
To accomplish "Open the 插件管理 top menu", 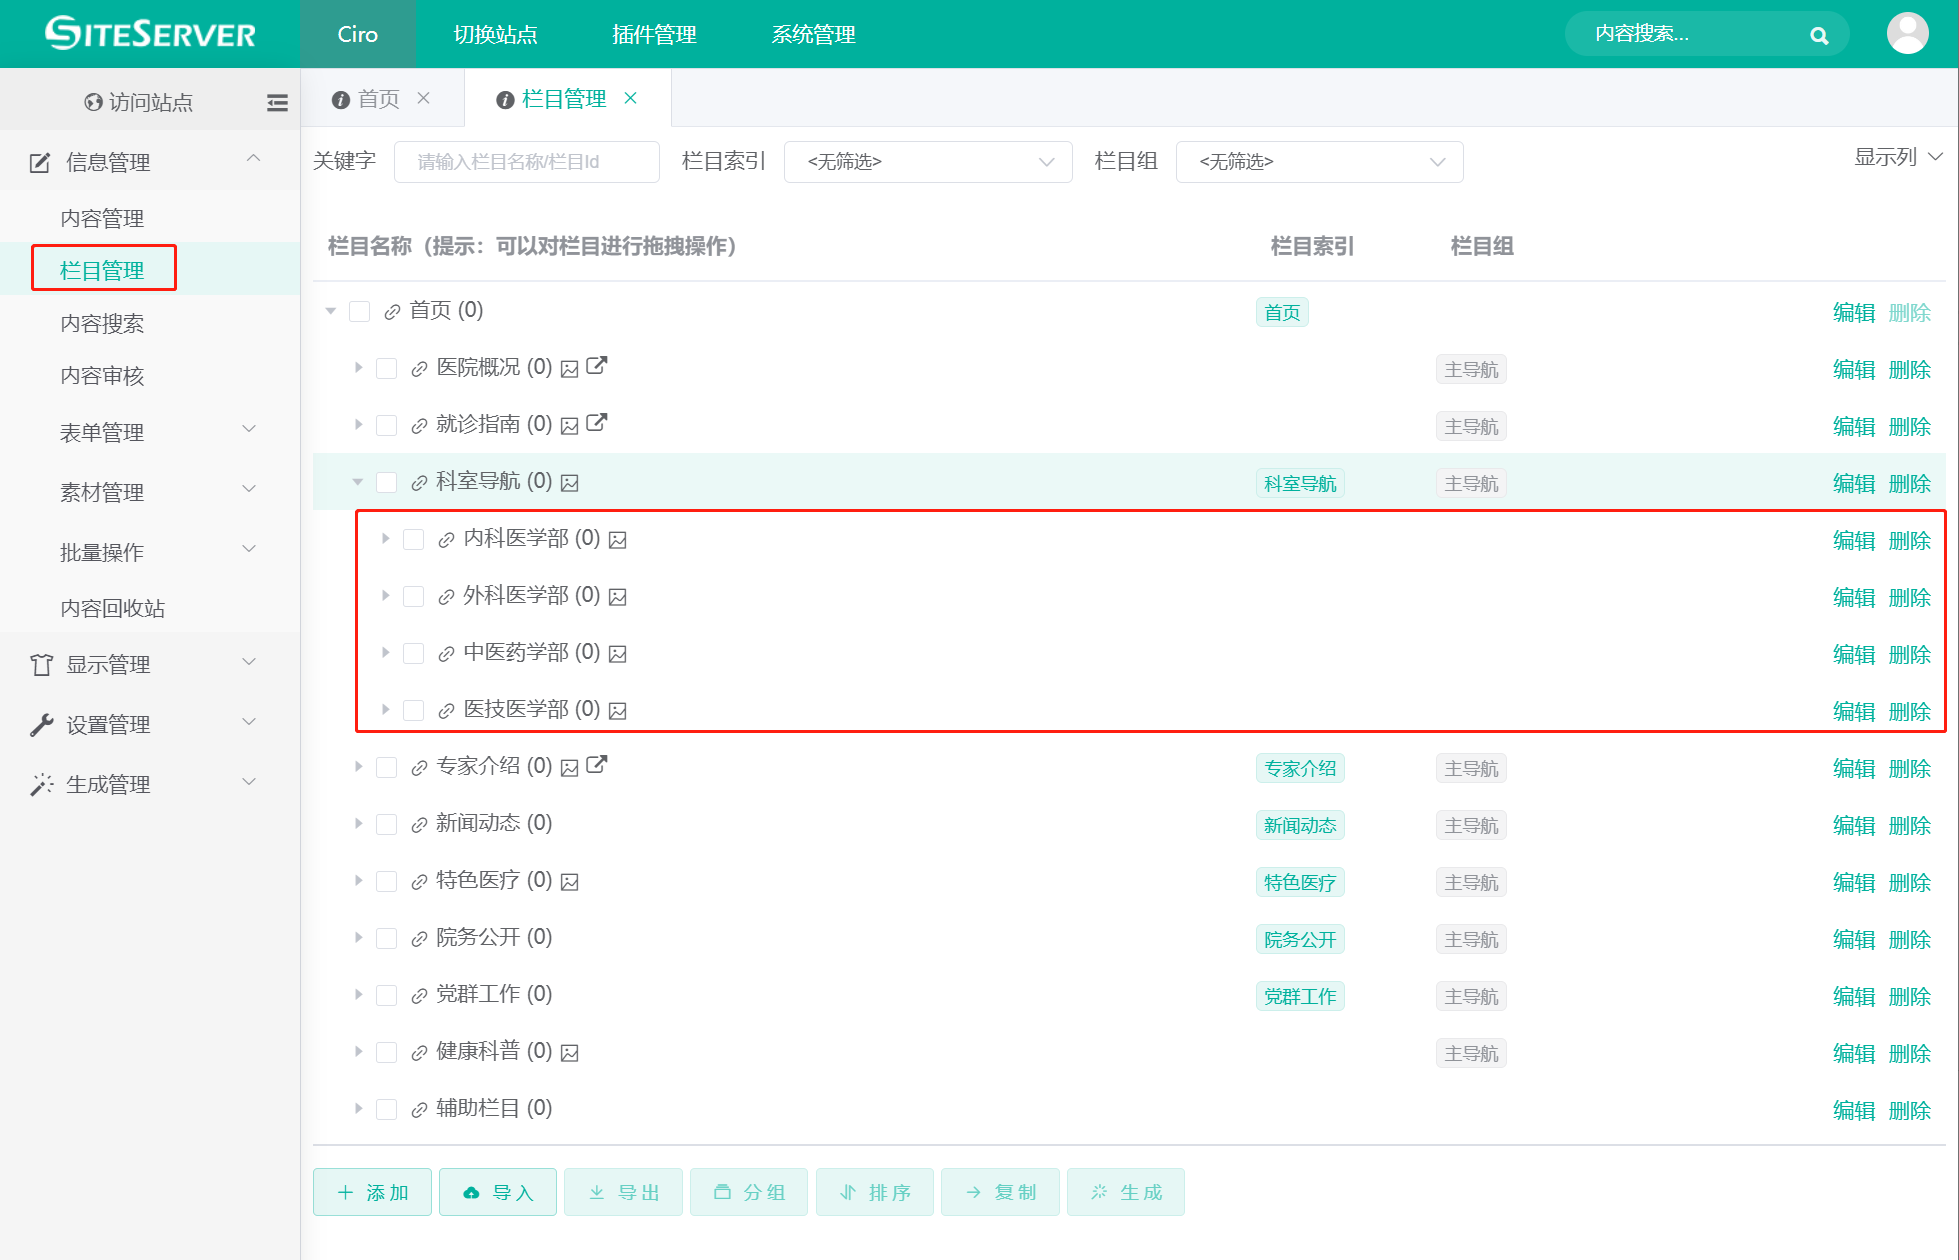I will tap(654, 34).
